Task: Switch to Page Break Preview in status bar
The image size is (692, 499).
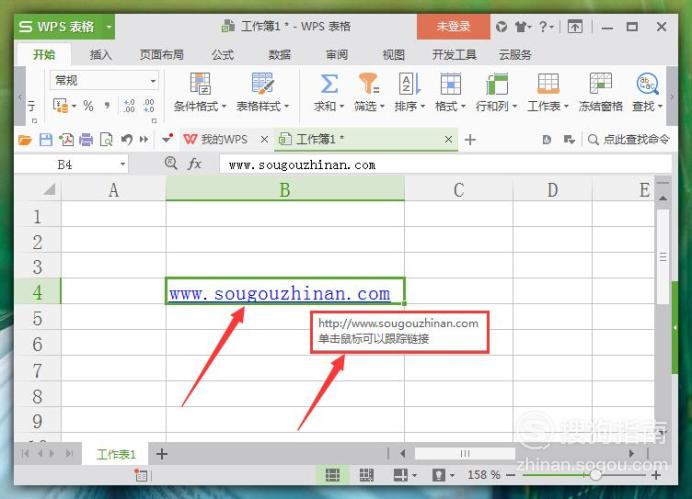Action: pyautogui.click(x=366, y=475)
